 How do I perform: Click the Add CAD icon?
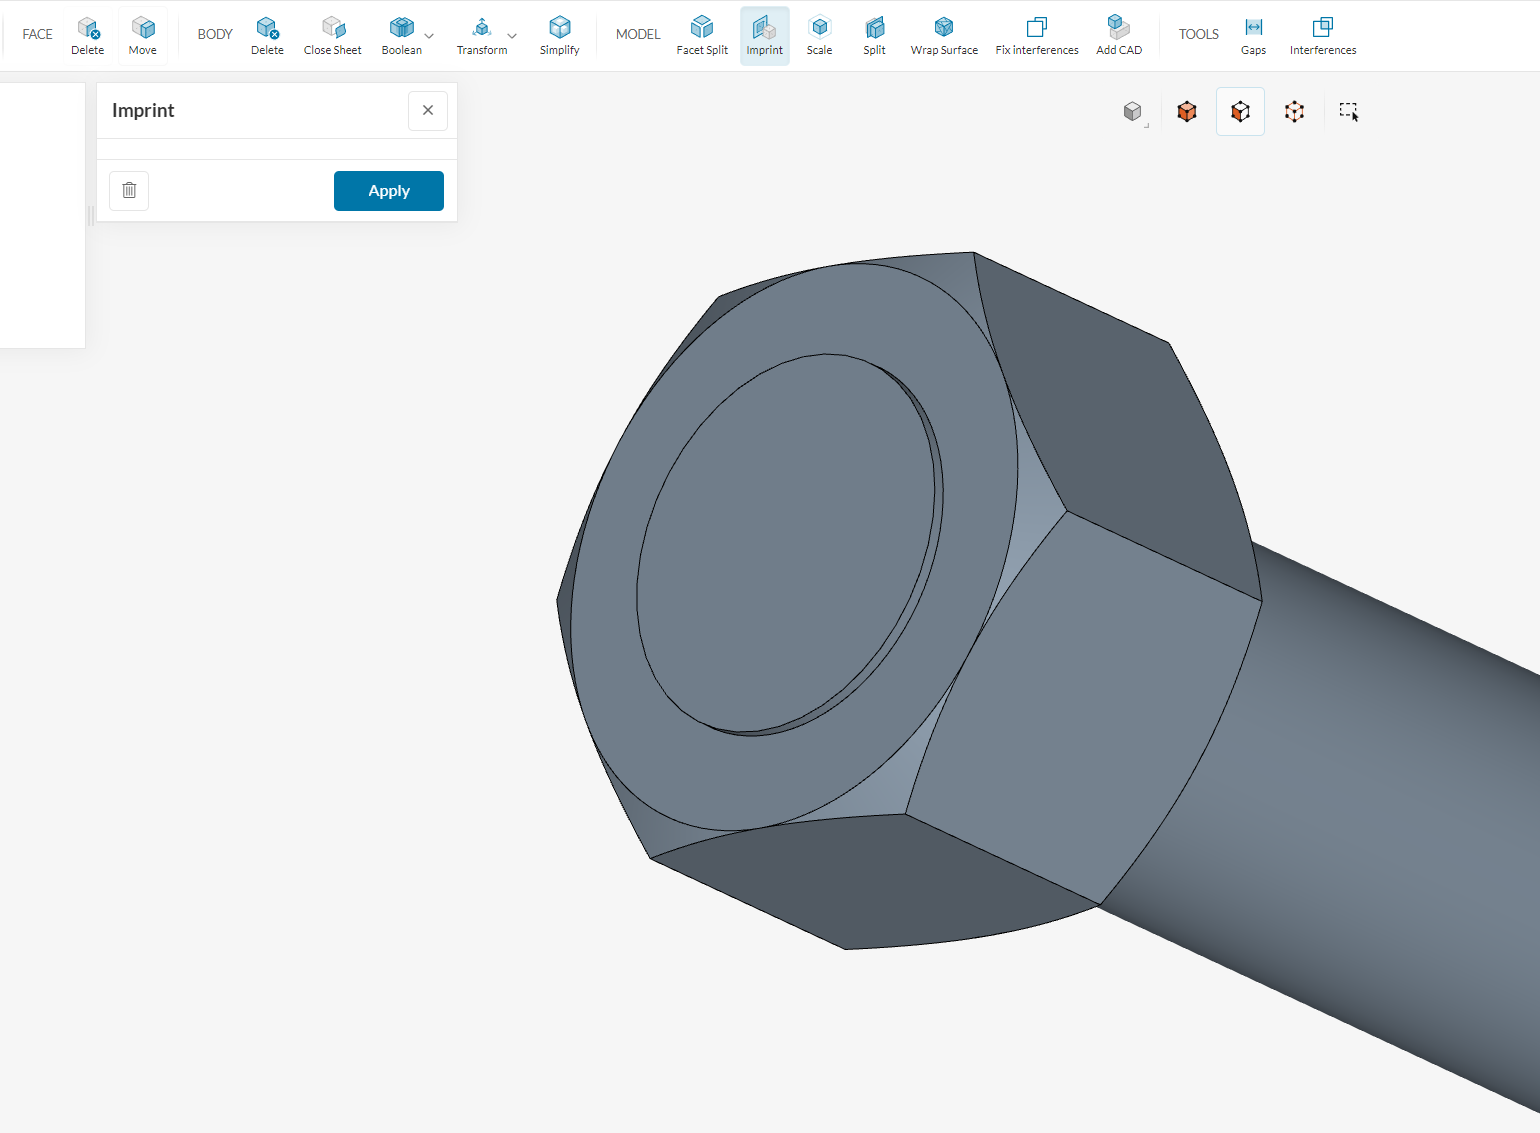click(1118, 35)
